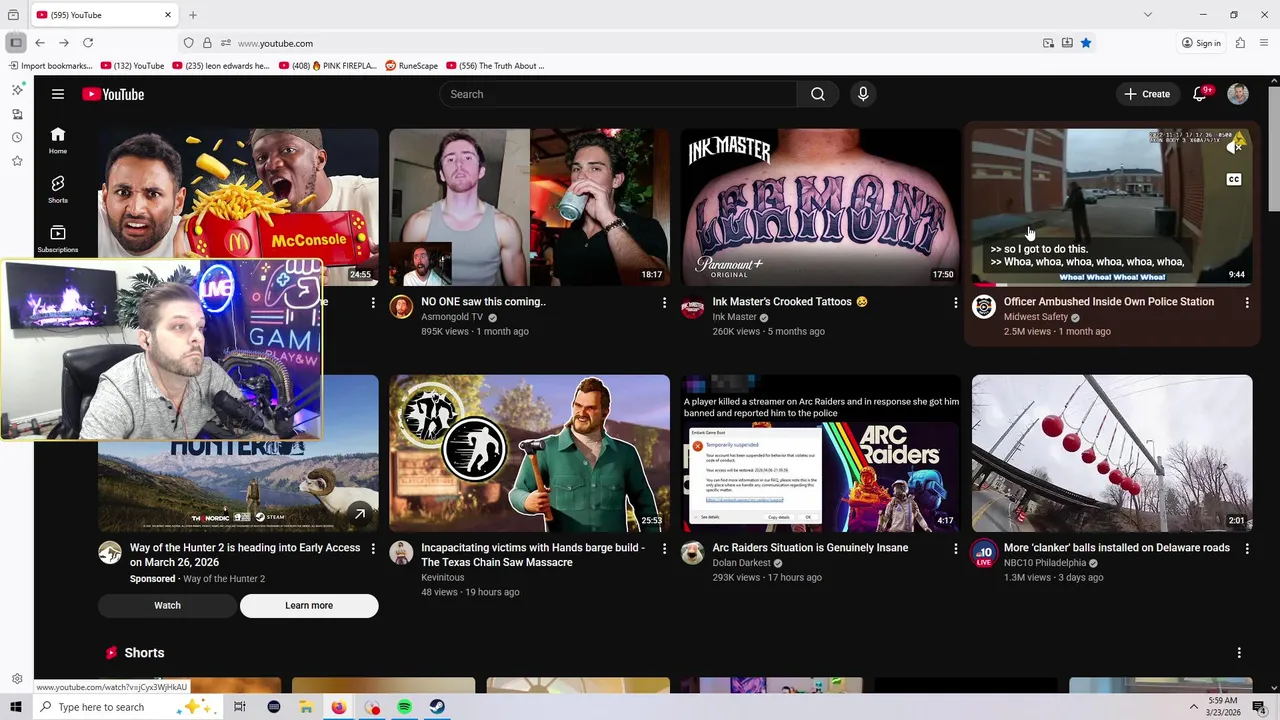Open more options for Arc Raiders Situation video
The width and height of the screenshot is (1280, 720).
(x=955, y=548)
